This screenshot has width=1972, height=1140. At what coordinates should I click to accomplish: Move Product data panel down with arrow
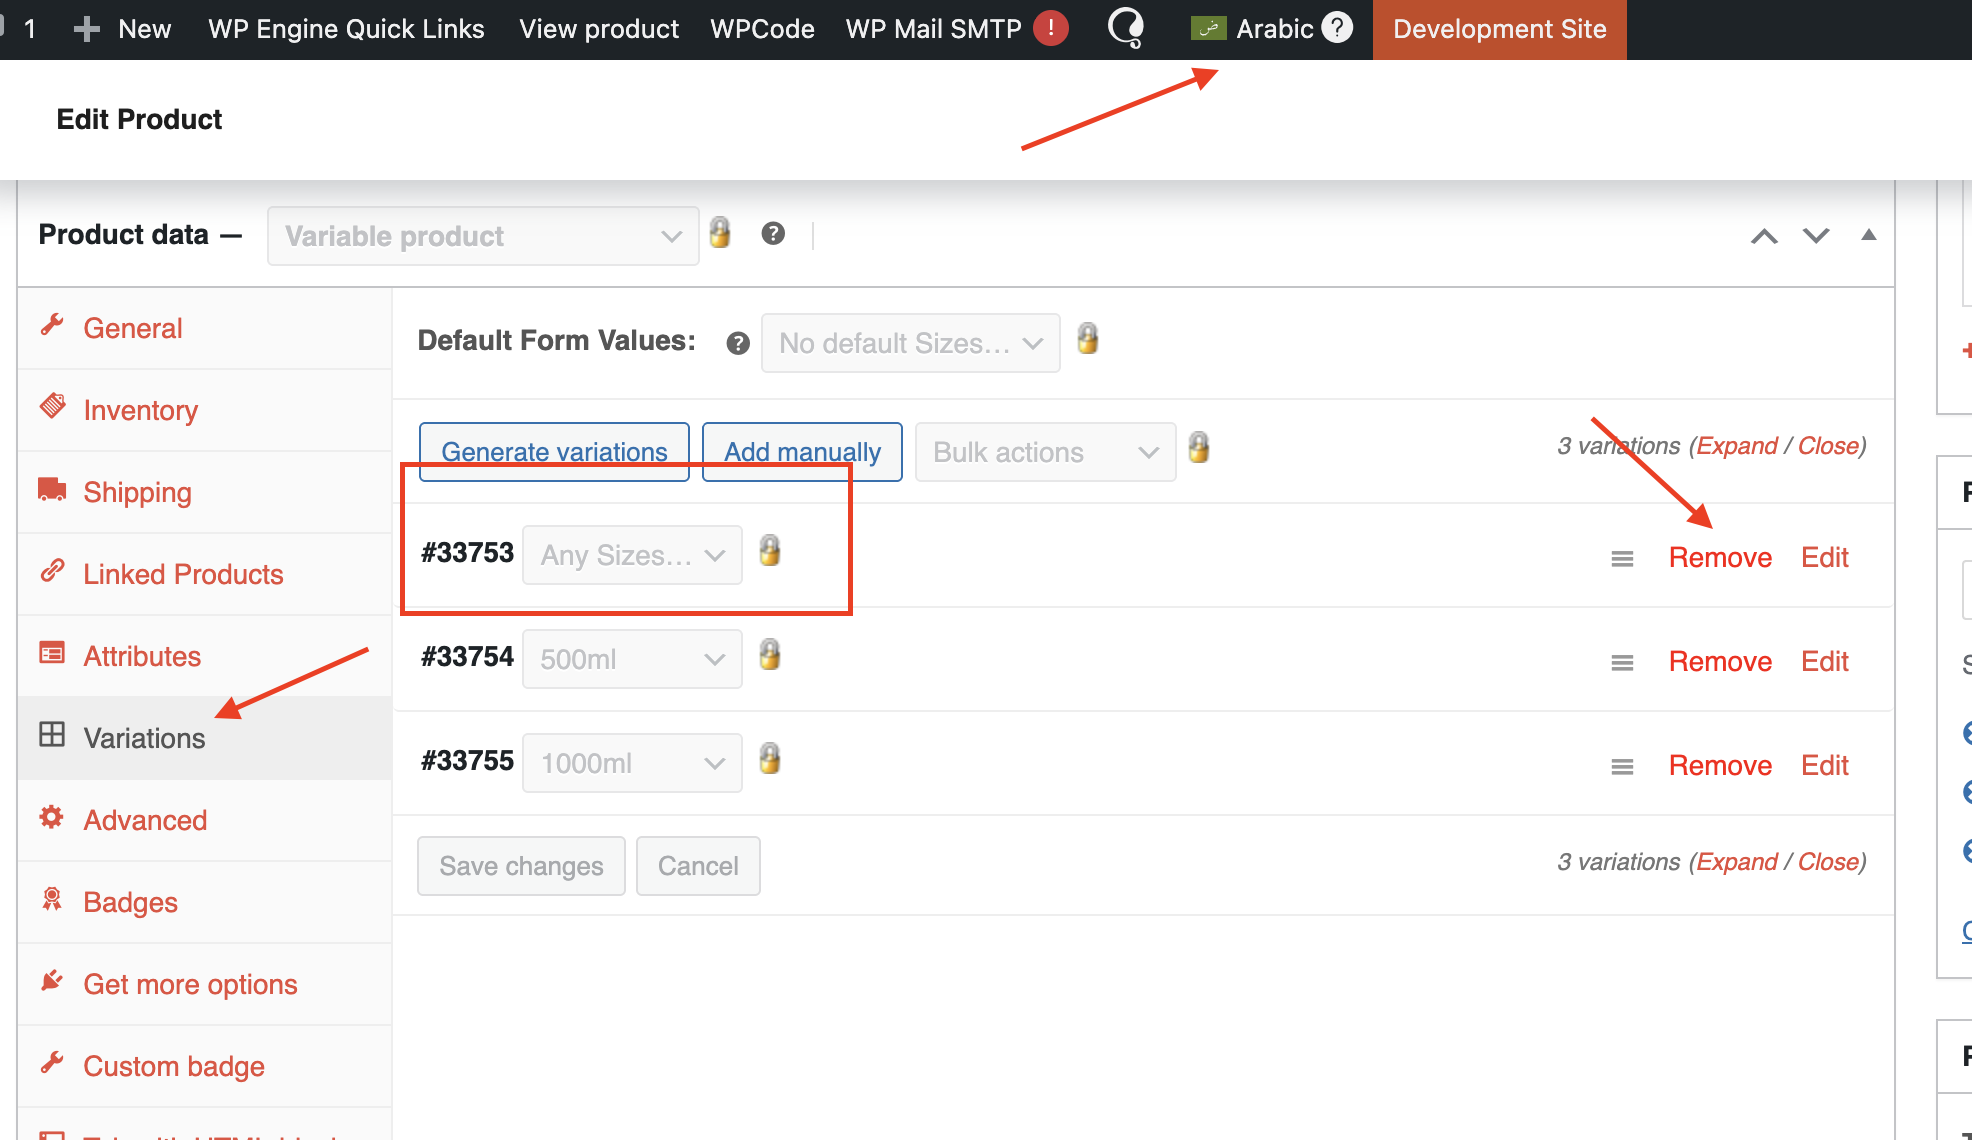coord(1816,236)
